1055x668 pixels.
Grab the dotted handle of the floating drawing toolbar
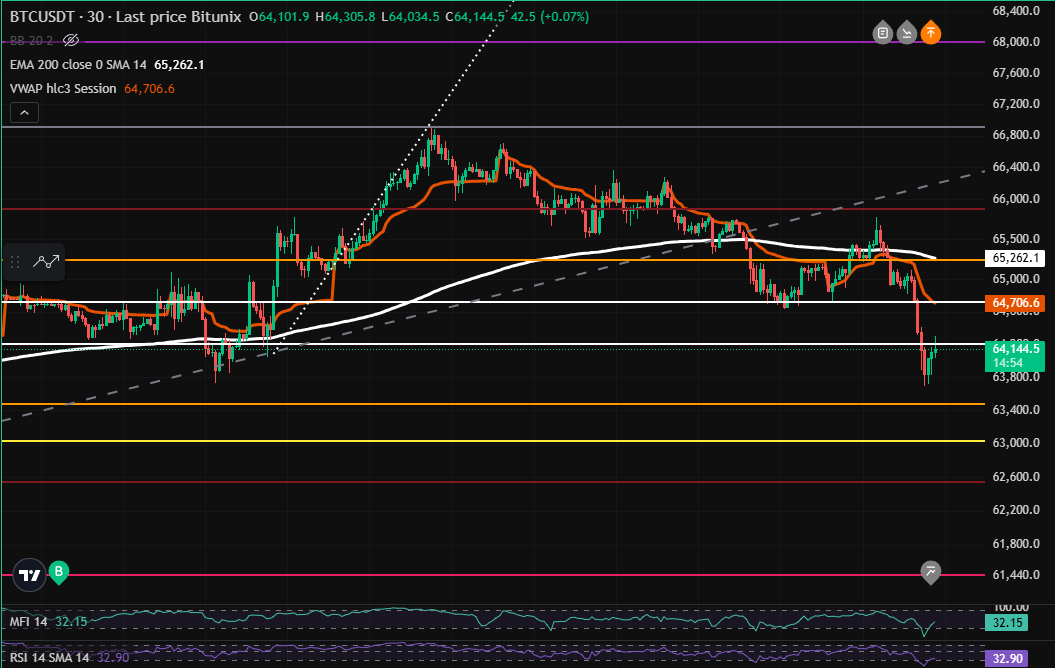(15, 262)
